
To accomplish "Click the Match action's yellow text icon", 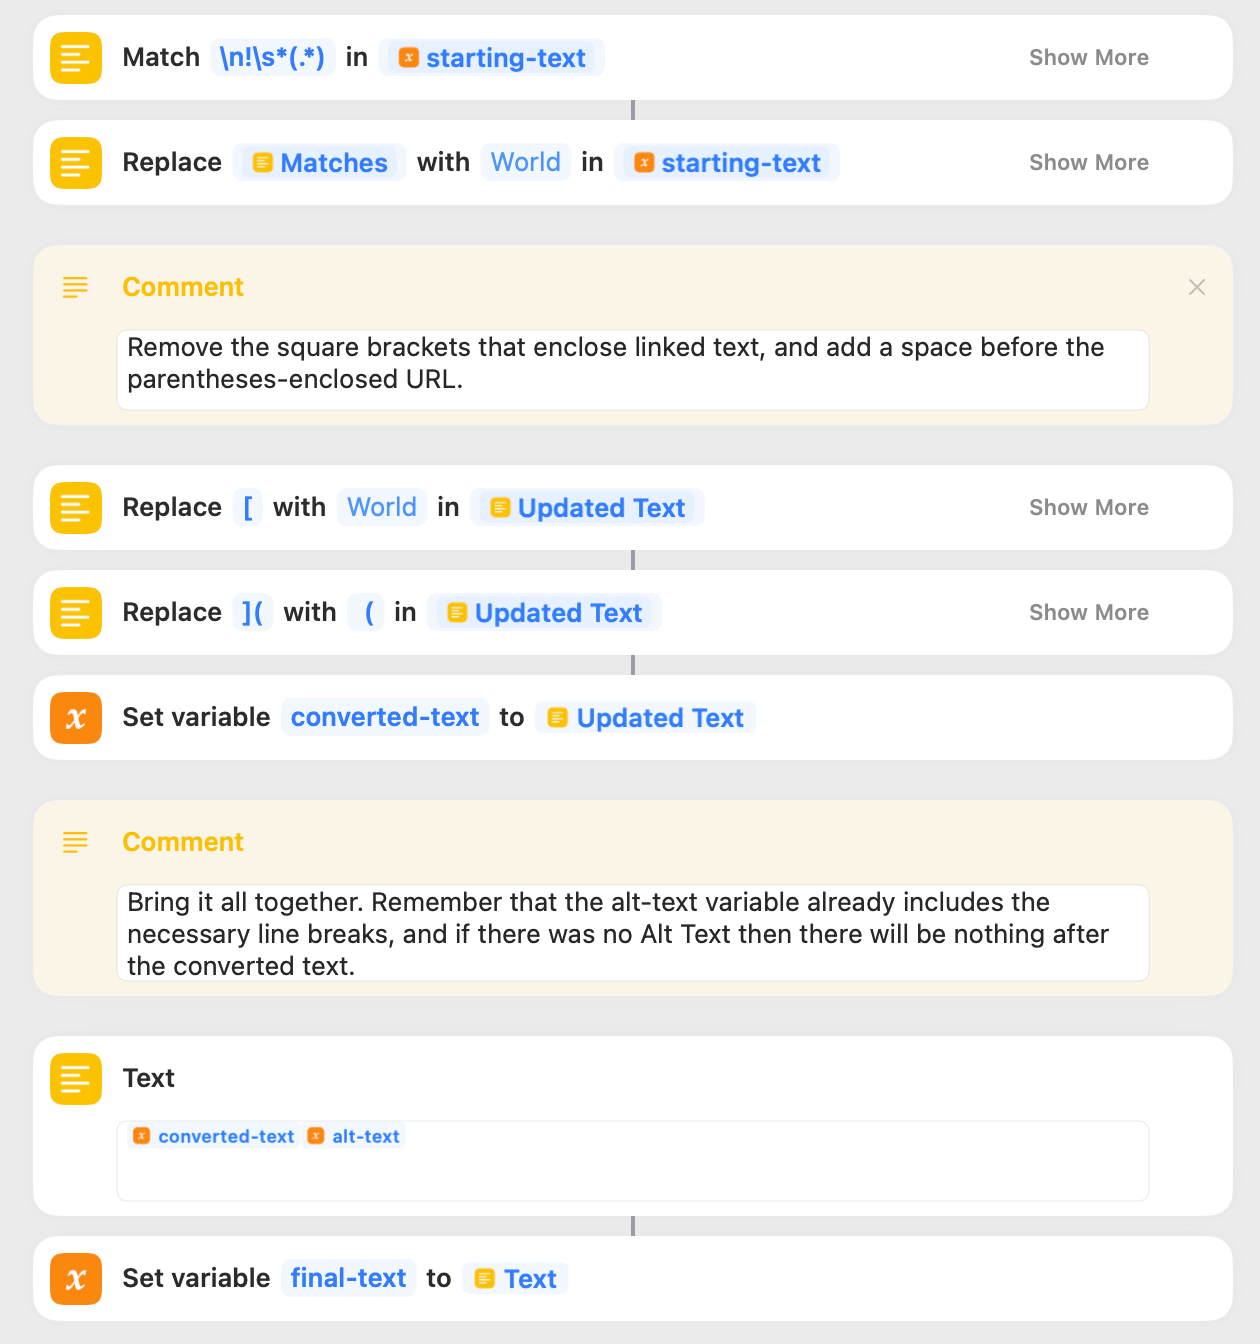I will coord(76,58).
